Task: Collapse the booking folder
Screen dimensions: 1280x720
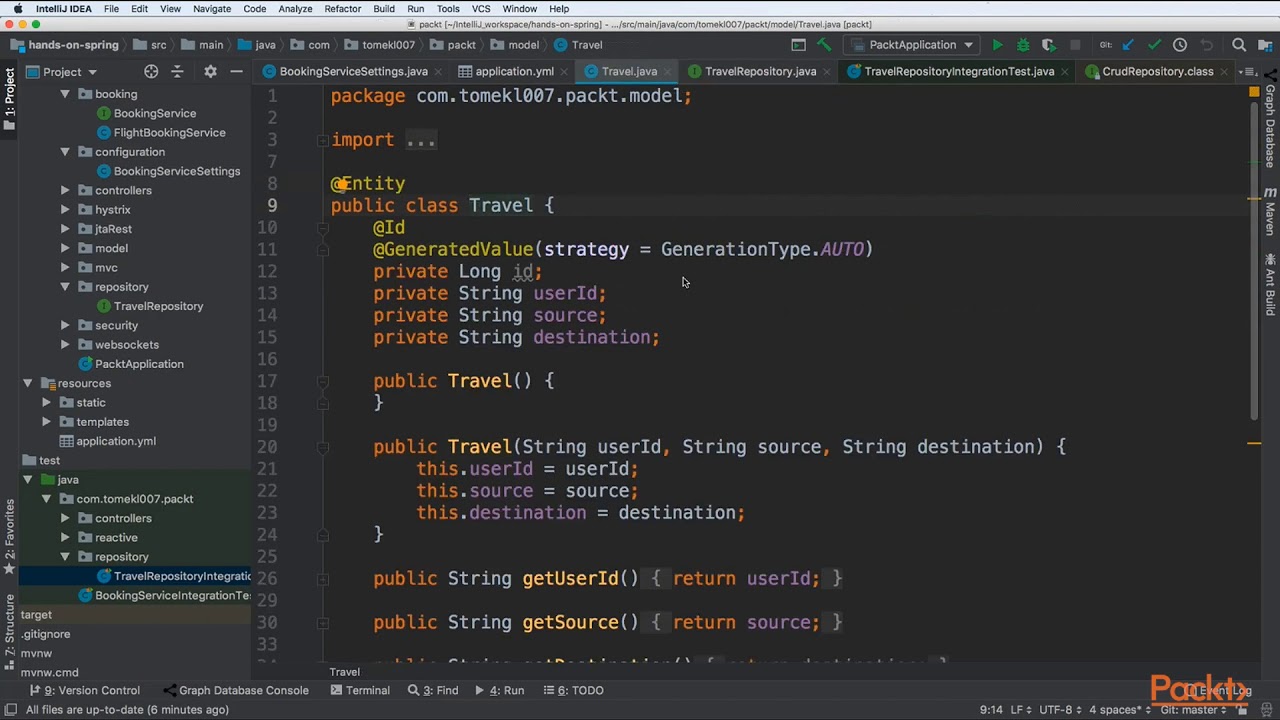Action: (65, 94)
